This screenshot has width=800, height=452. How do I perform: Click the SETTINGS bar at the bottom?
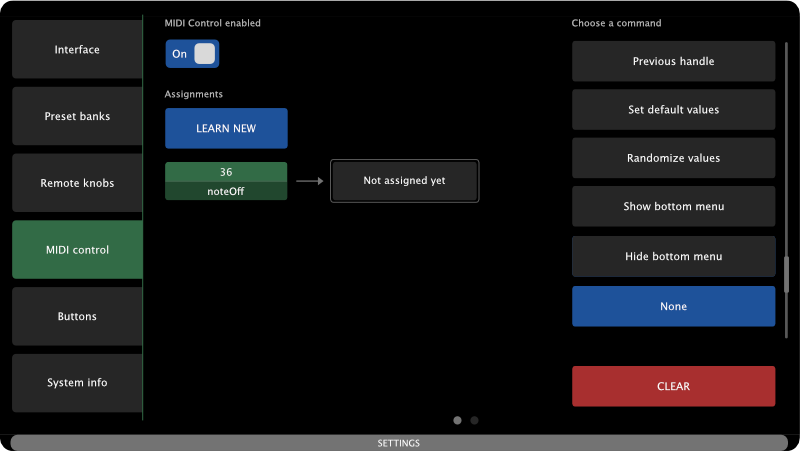coord(399,443)
